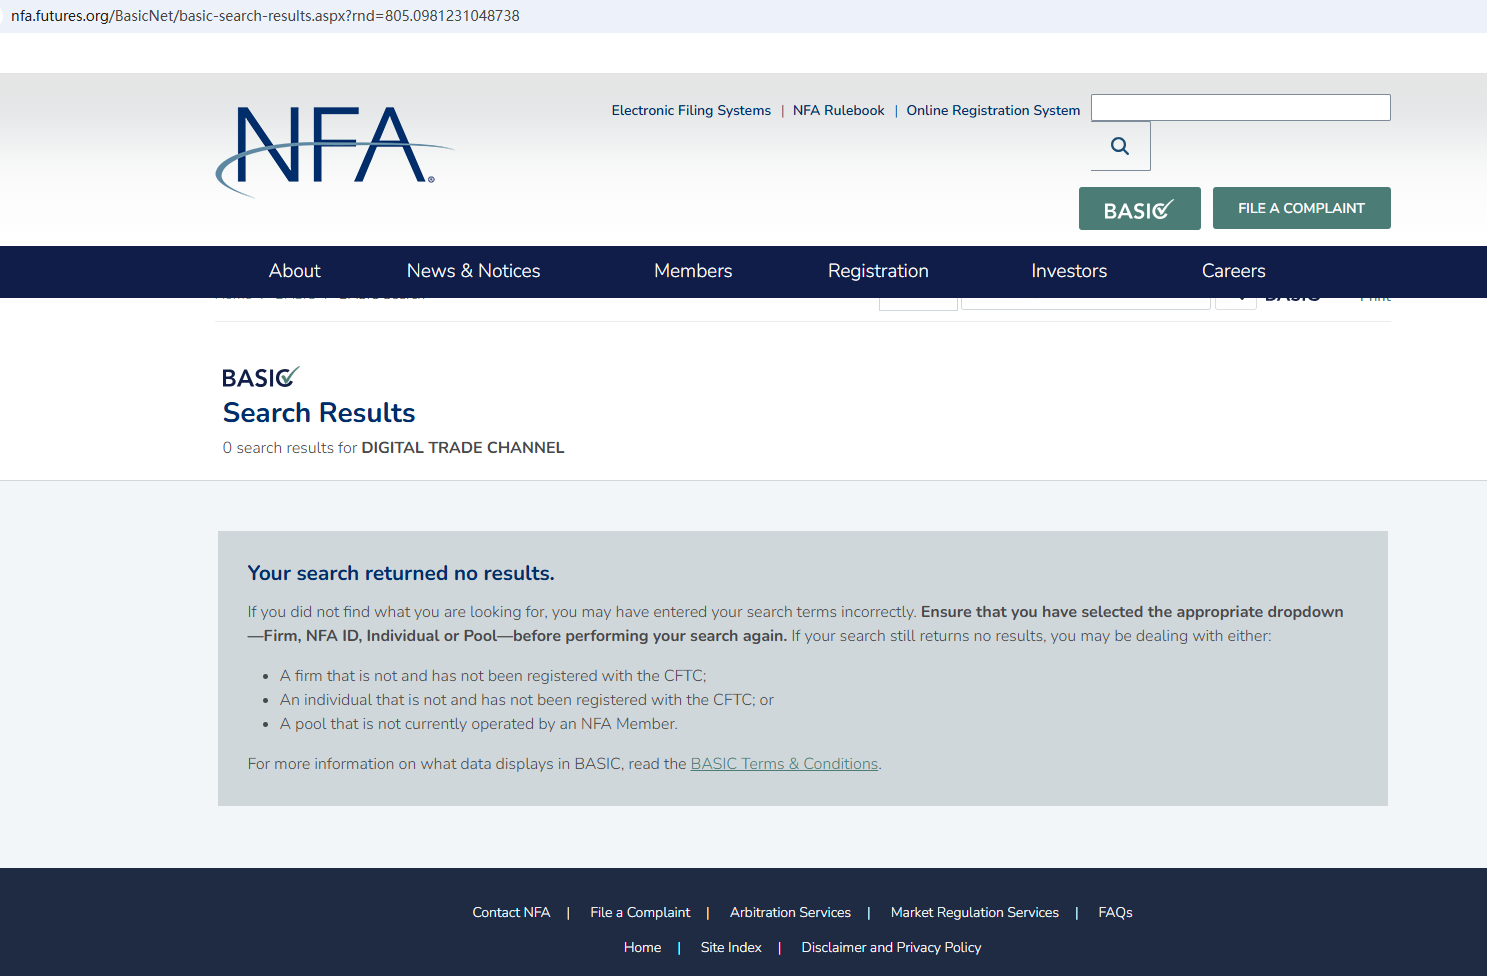Image resolution: width=1487 pixels, height=976 pixels.
Task: Open the NFA Rulebook link
Action: pyautogui.click(x=838, y=111)
